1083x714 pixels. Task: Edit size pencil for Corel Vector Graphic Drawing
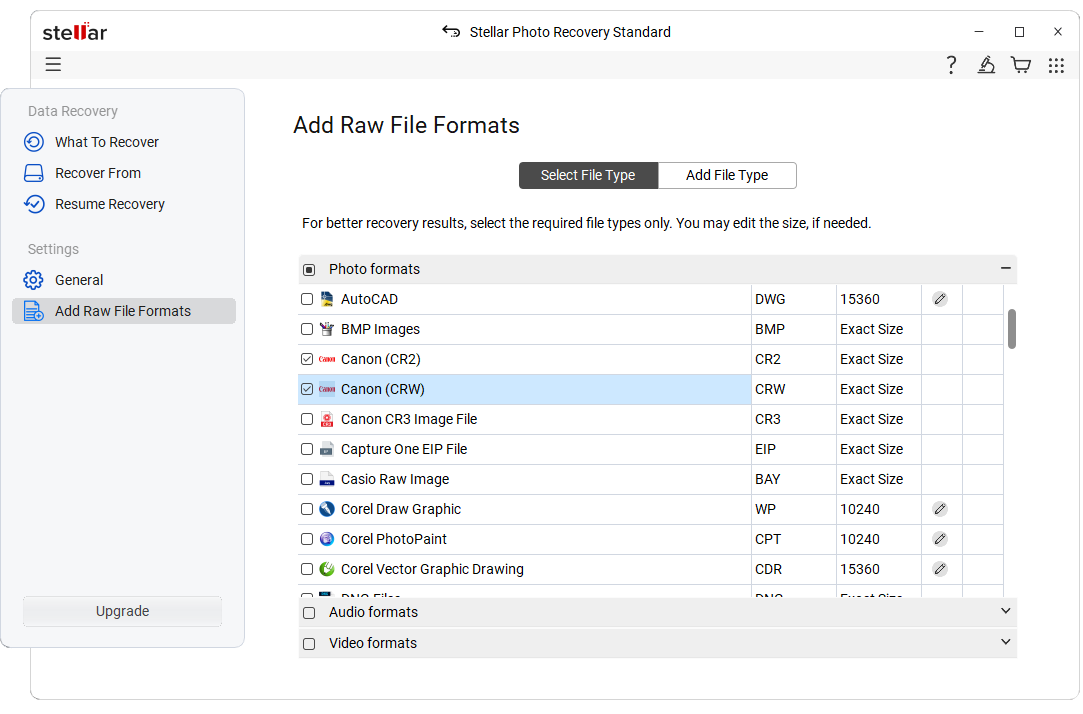pyautogui.click(x=940, y=570)
